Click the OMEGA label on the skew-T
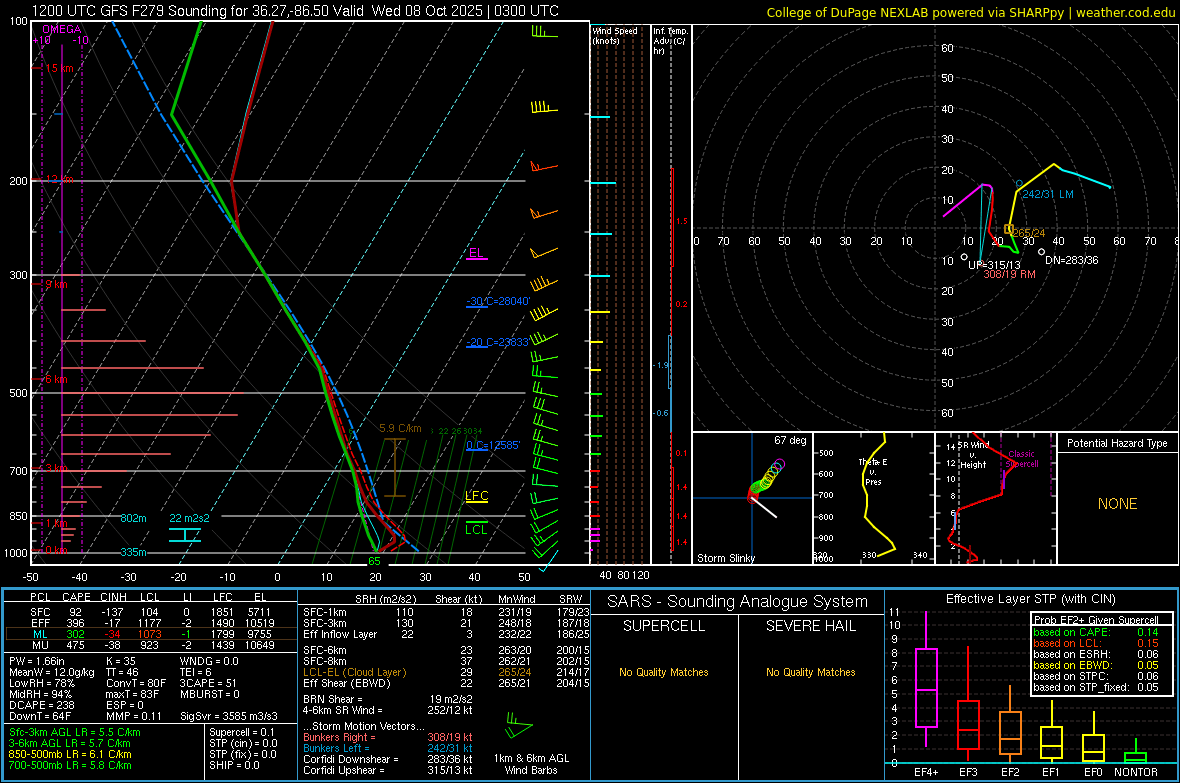The image size is (1180, 783). coord(61,29)
